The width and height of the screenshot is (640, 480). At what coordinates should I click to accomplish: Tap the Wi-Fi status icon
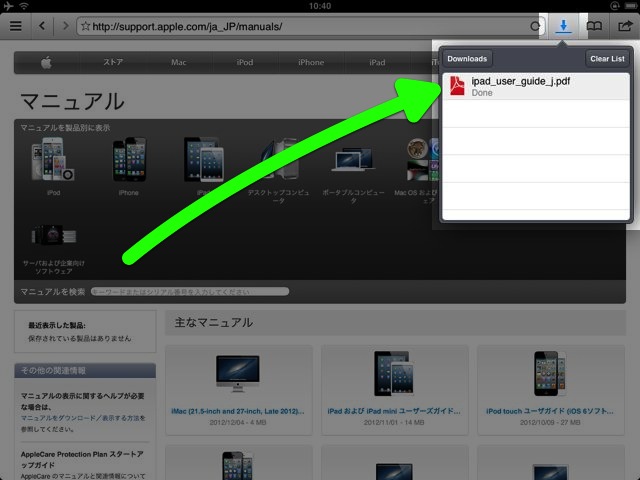(24, 6)
